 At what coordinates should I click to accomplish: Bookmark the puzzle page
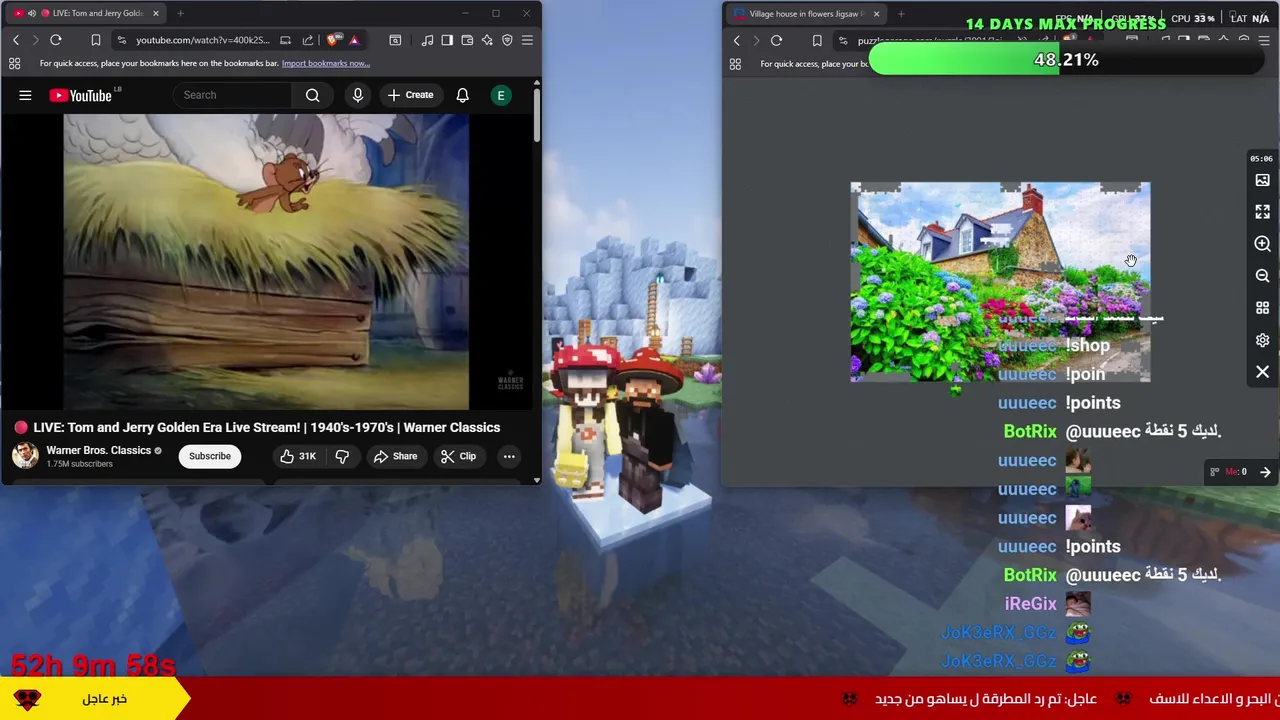pos(817,41)
